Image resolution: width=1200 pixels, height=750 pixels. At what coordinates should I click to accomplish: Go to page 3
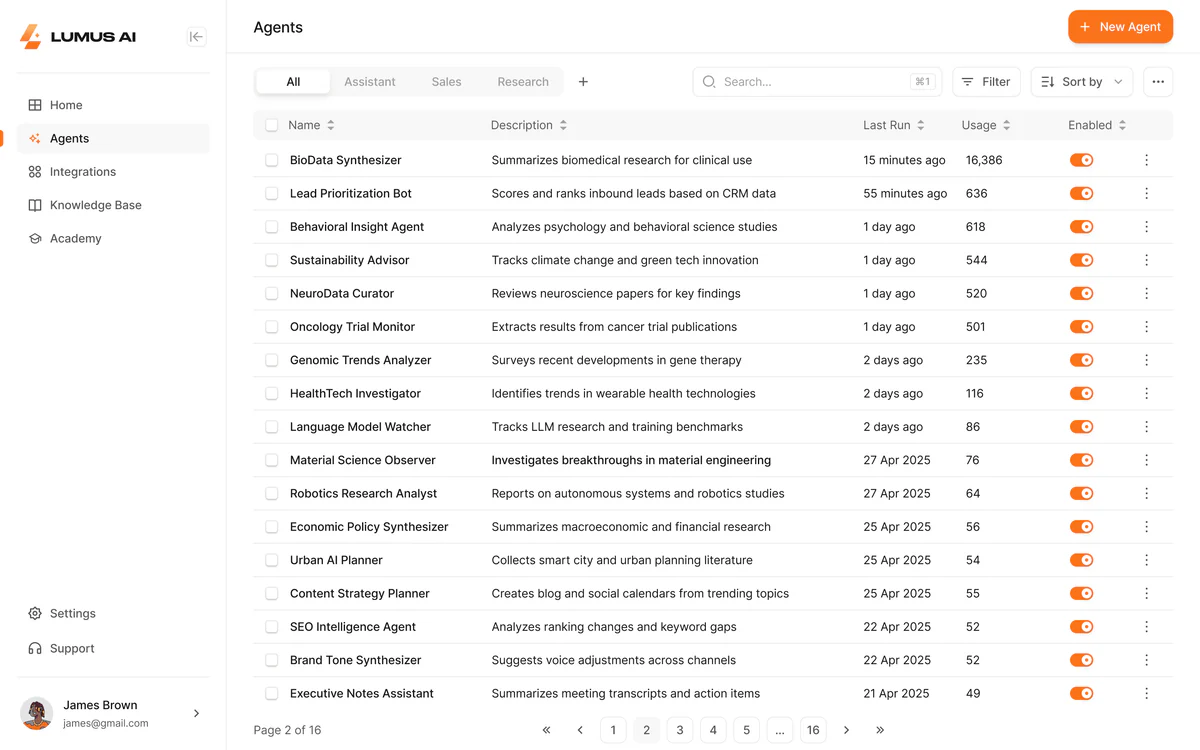click(680, 730)
